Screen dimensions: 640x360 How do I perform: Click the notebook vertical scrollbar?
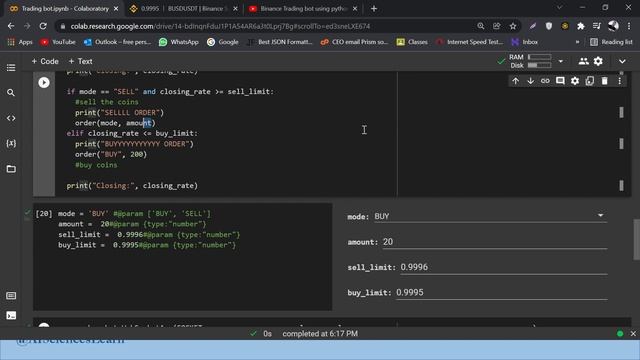point(636,239)
